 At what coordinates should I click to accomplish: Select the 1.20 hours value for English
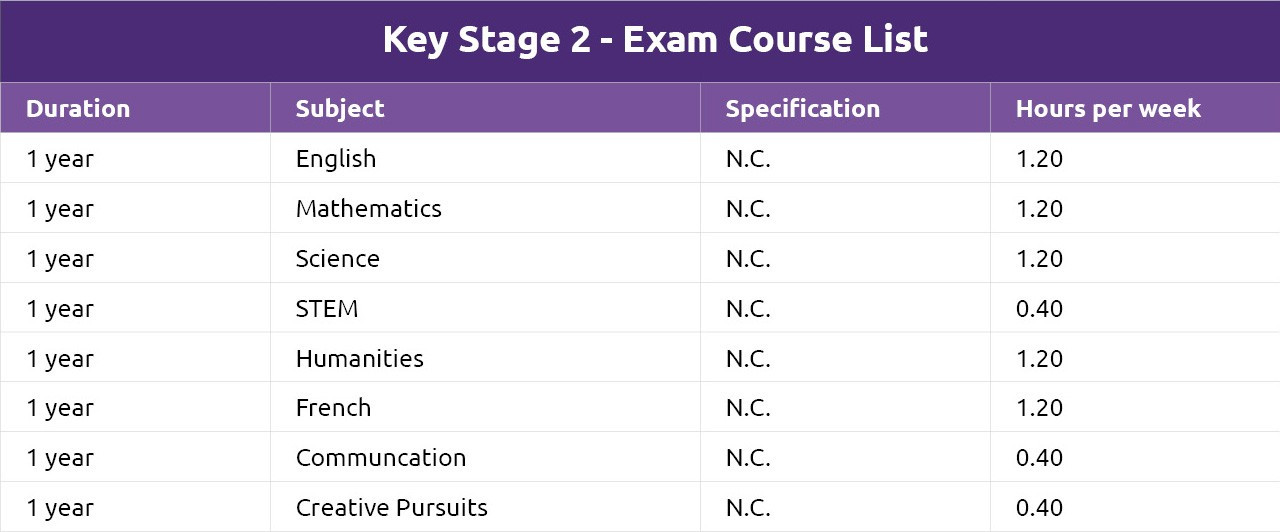(x=1039, y=159)
